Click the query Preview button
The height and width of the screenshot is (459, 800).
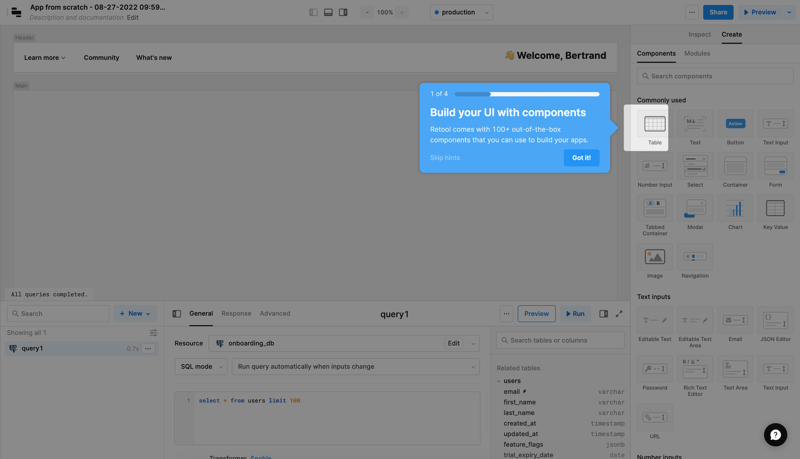[x=537, y=314]
